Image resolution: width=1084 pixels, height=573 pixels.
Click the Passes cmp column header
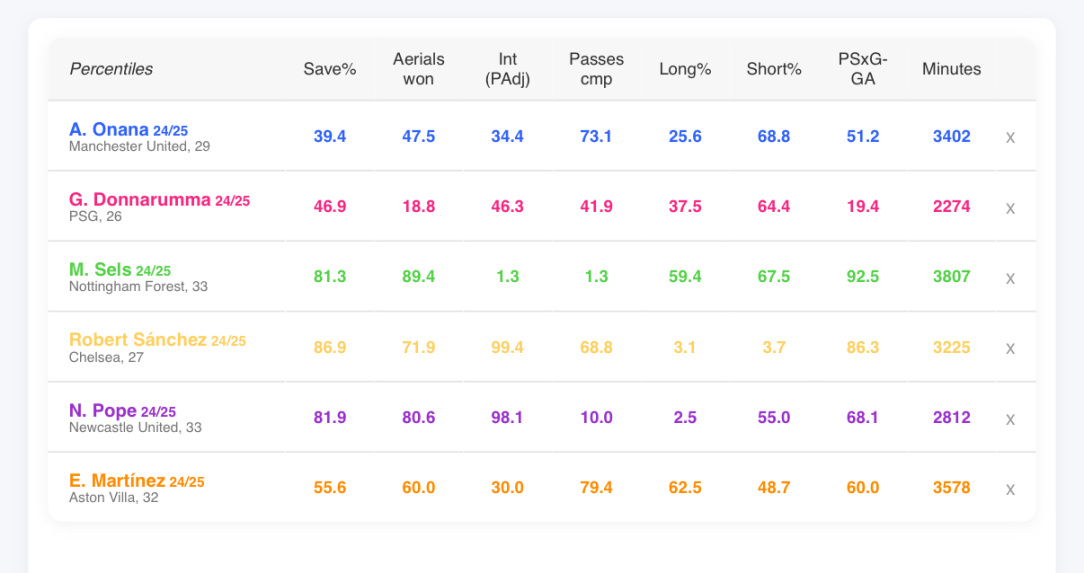click(596, 69)
